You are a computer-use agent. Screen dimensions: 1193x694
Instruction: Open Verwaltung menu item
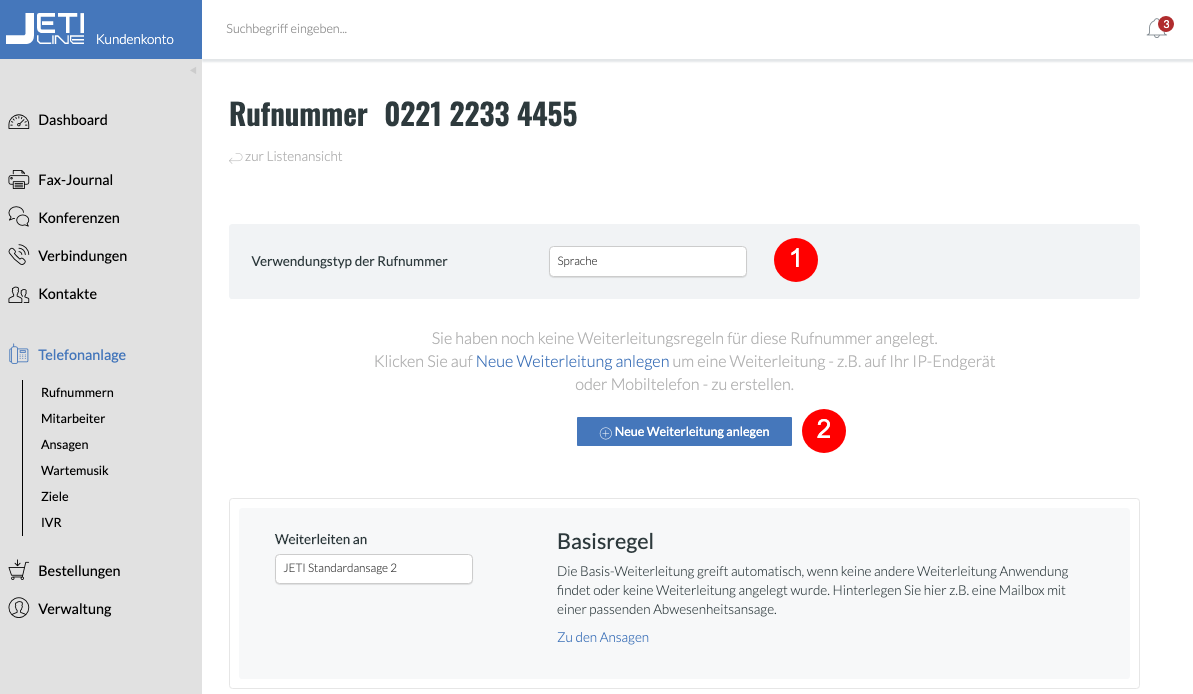(x=75, y=610)
